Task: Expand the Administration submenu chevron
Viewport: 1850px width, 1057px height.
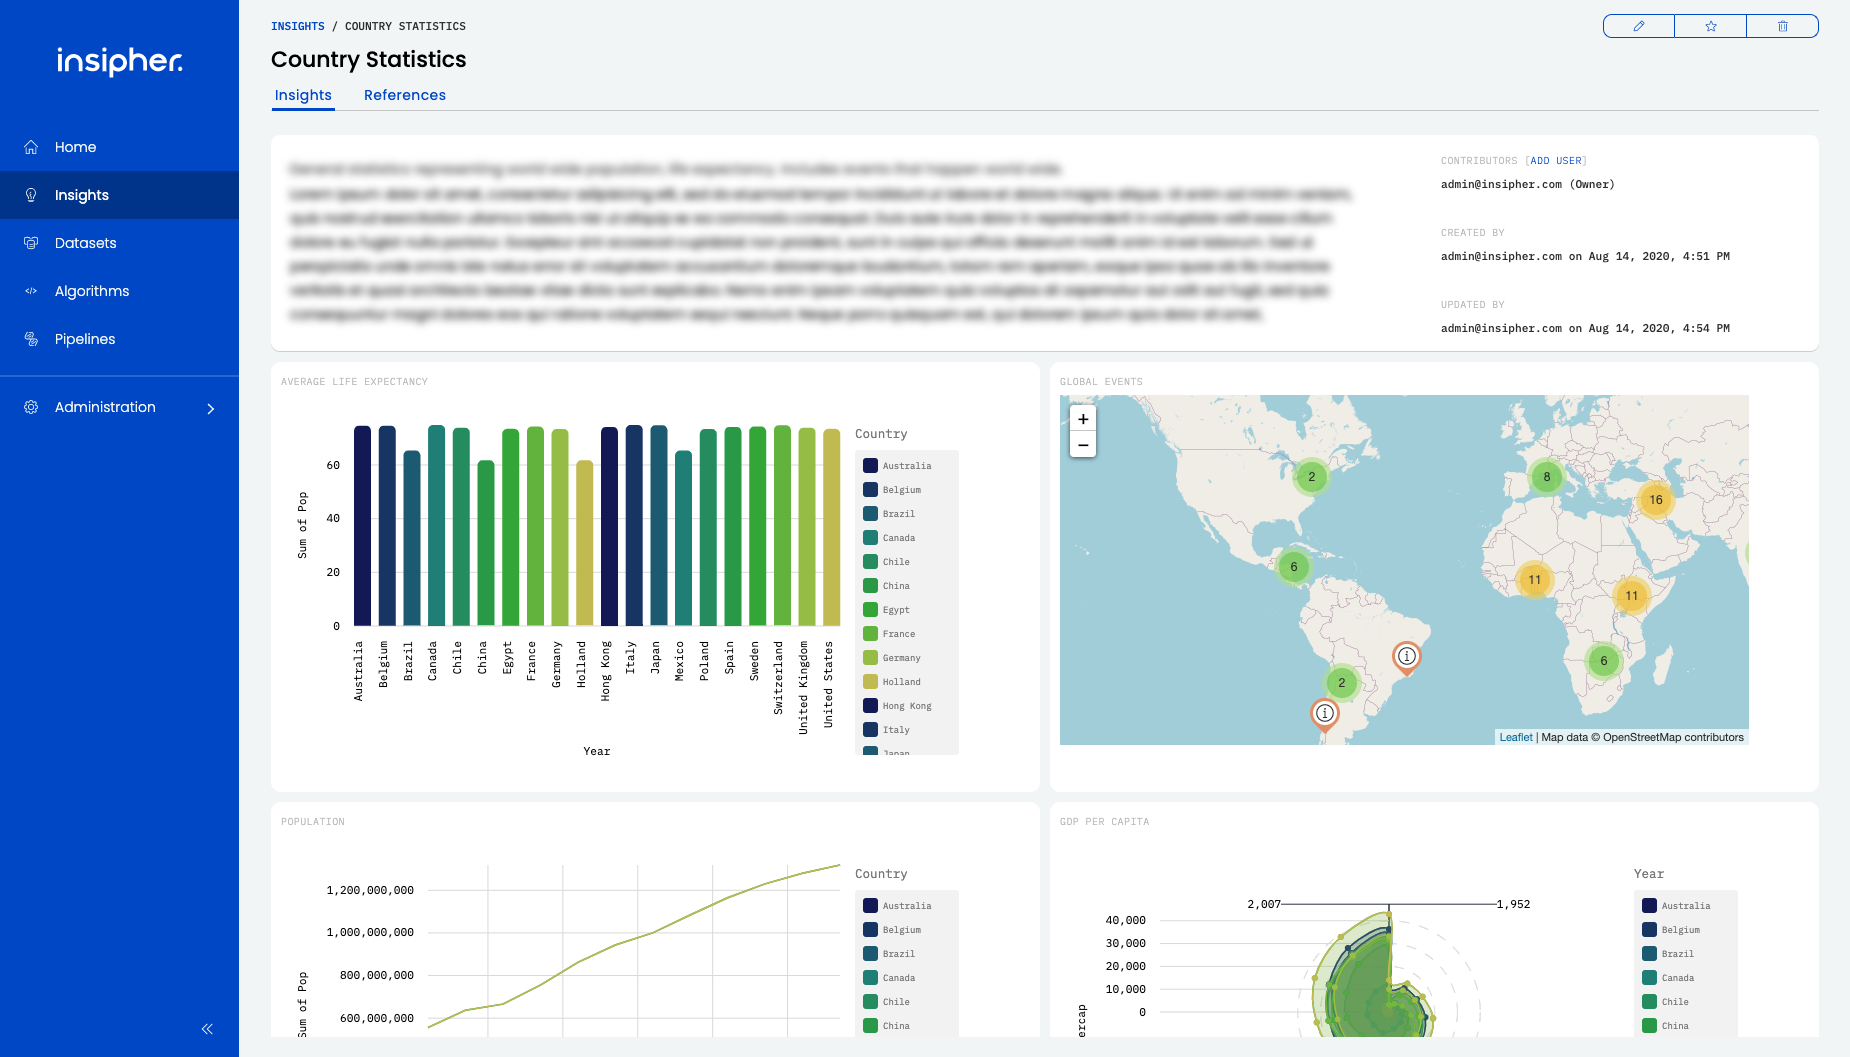Action: pyautogui.click(x=210, y=408)
